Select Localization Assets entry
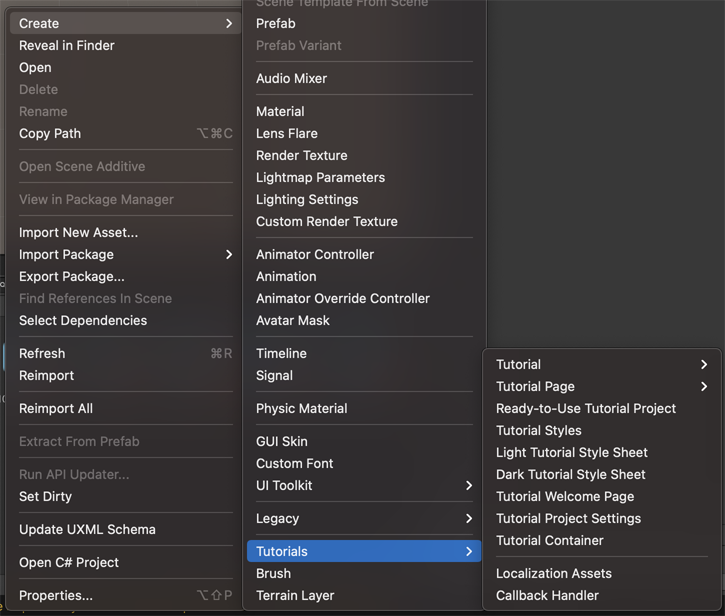Screen dimensions: 725x616 click(x=553, y=574)
